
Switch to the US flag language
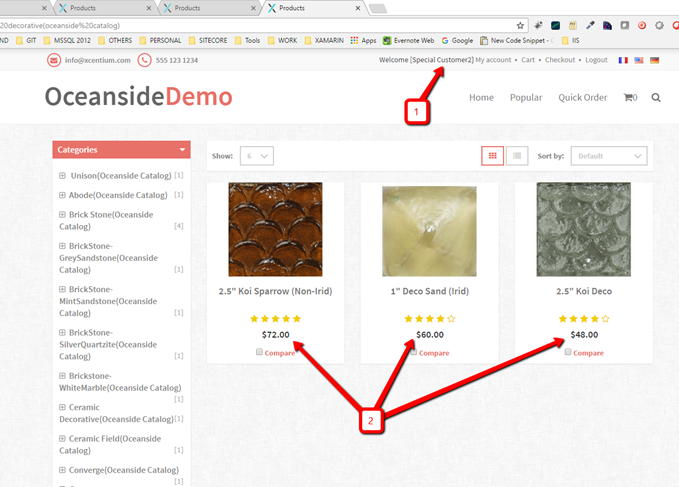click(639, 60)
